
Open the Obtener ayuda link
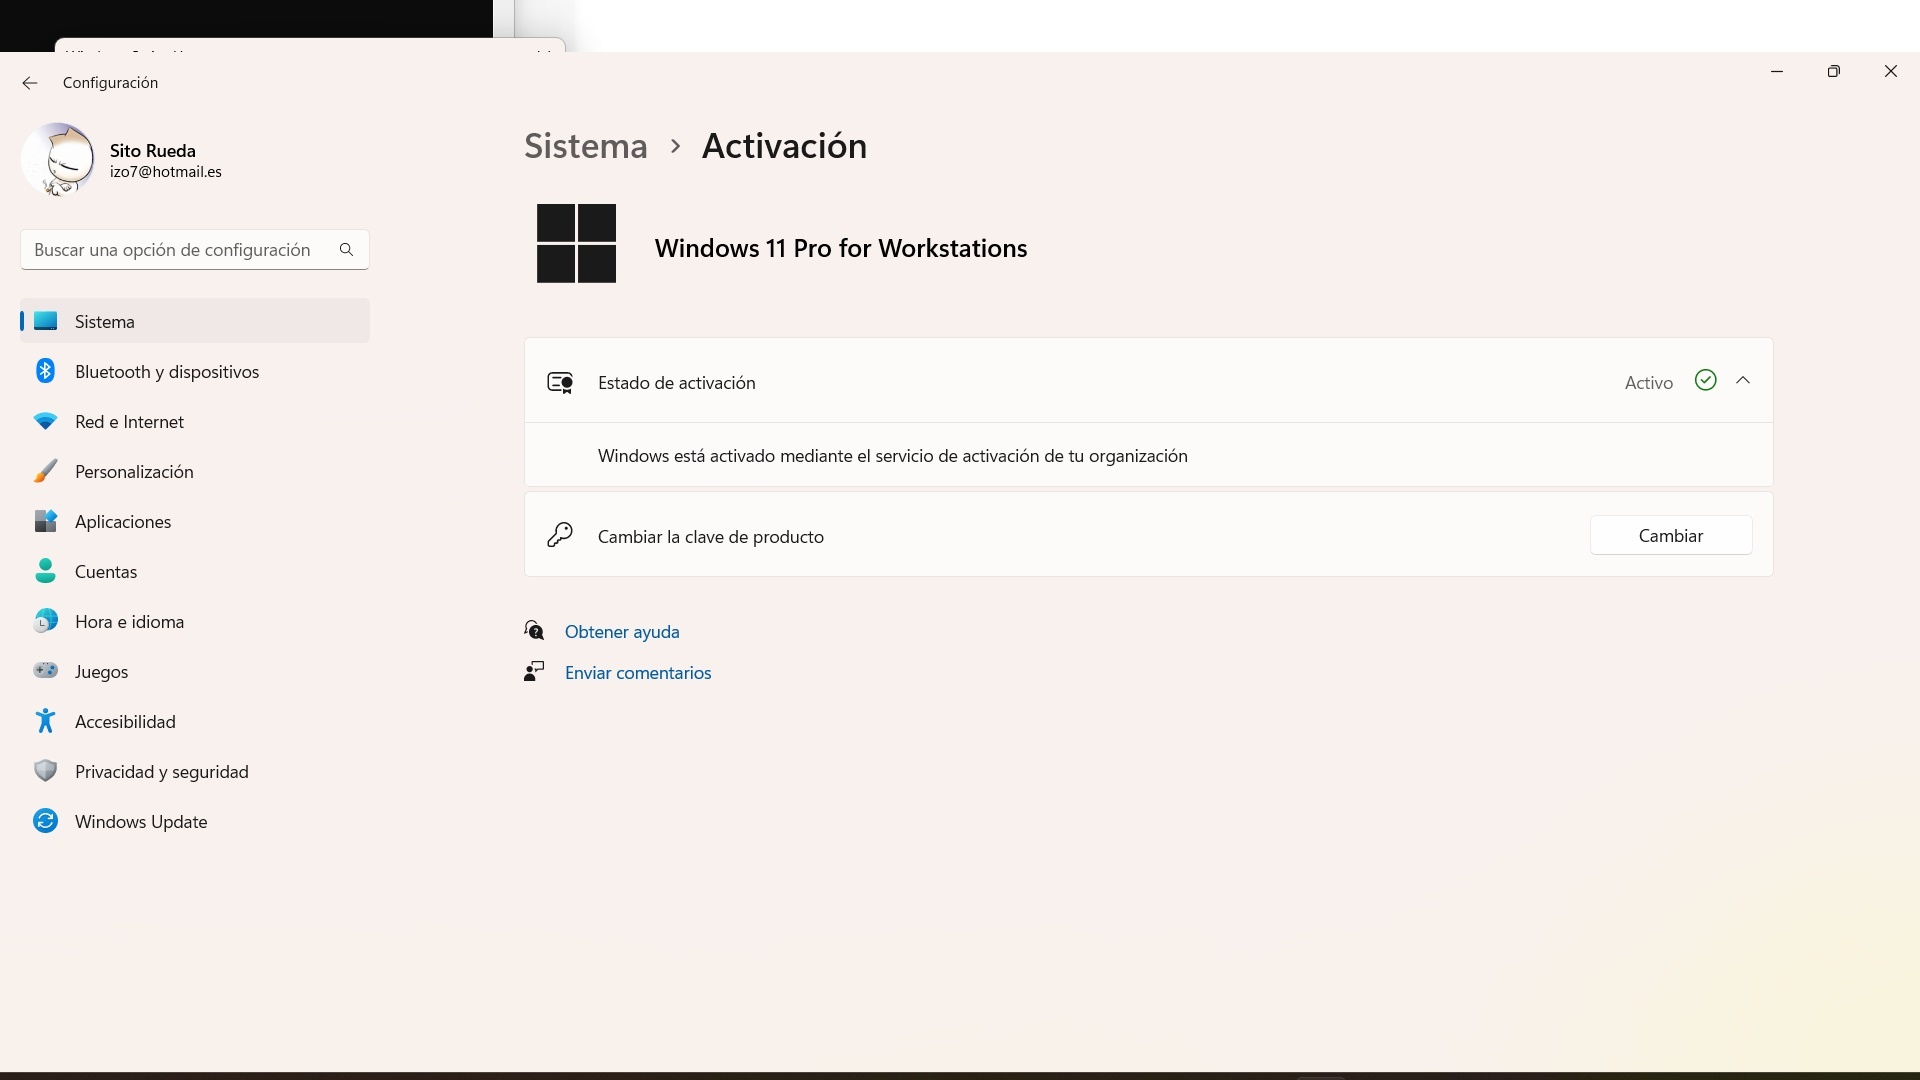[622, 632]
